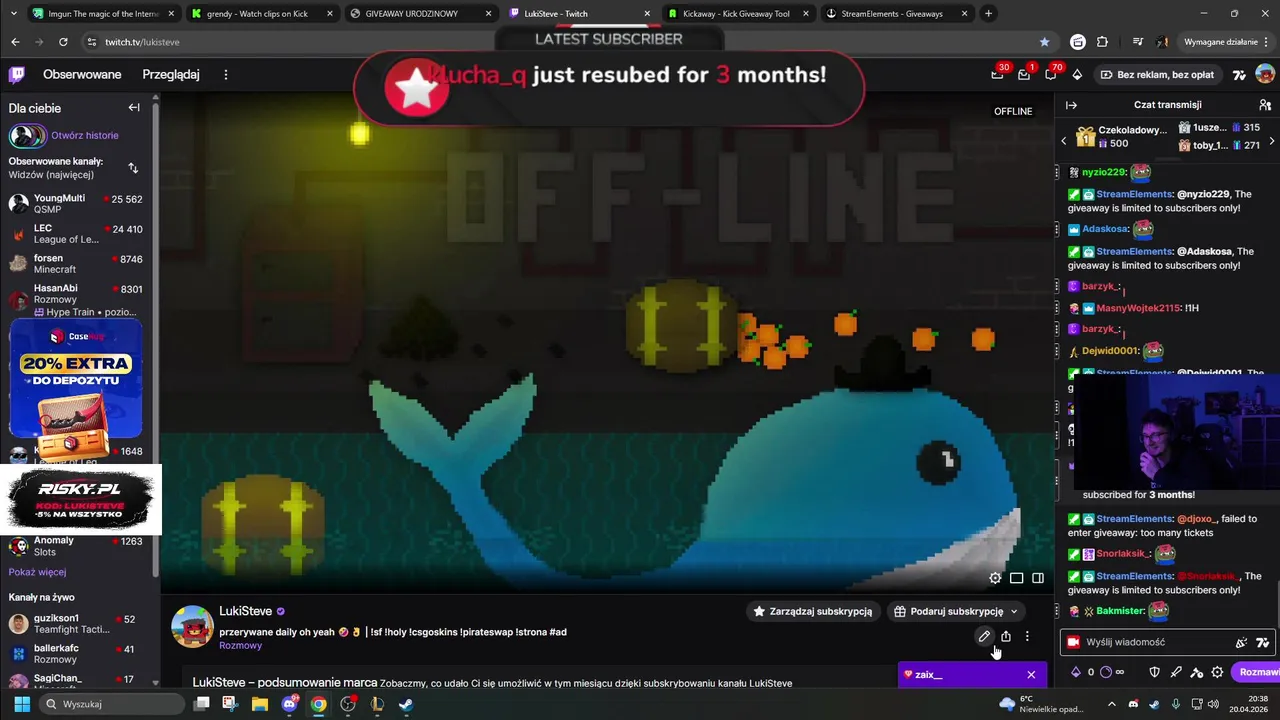Toggle the player side-panel layout icon
Viewport: 1280px width, 720px height.
pos(1038,578)
